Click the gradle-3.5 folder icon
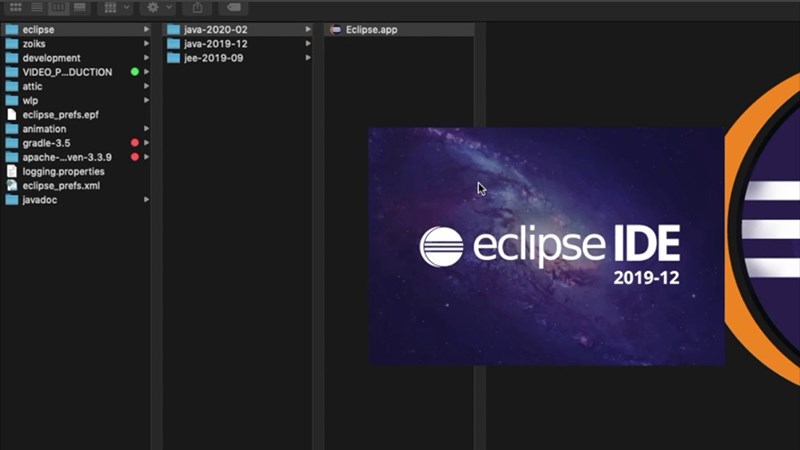800x450 pixels. (x=12, y=143)
